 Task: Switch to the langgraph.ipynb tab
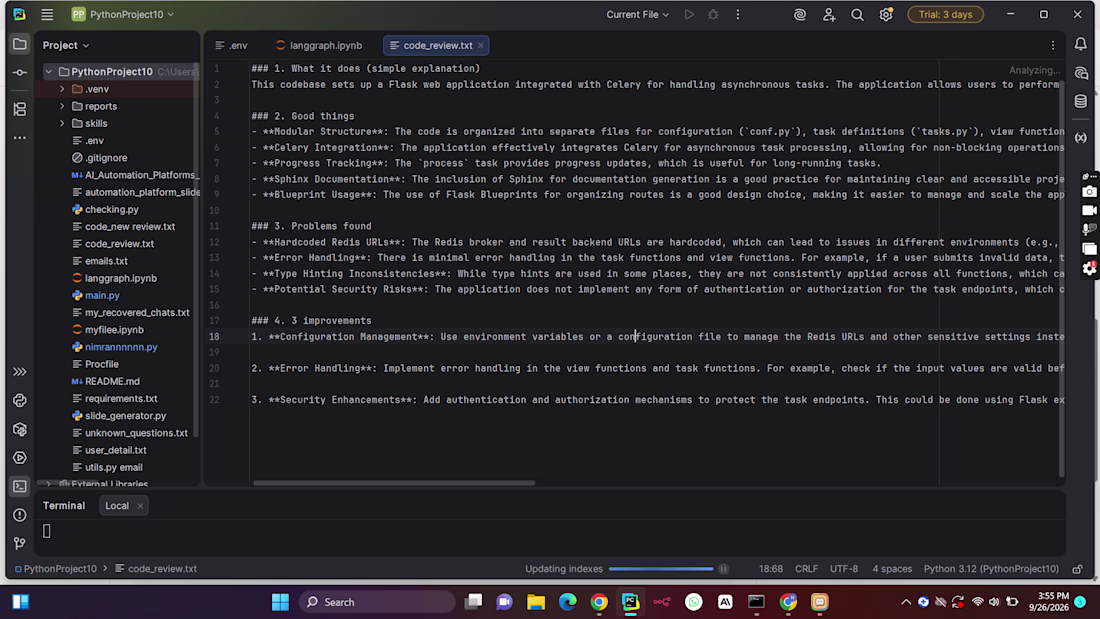click(x=319, y=45)
